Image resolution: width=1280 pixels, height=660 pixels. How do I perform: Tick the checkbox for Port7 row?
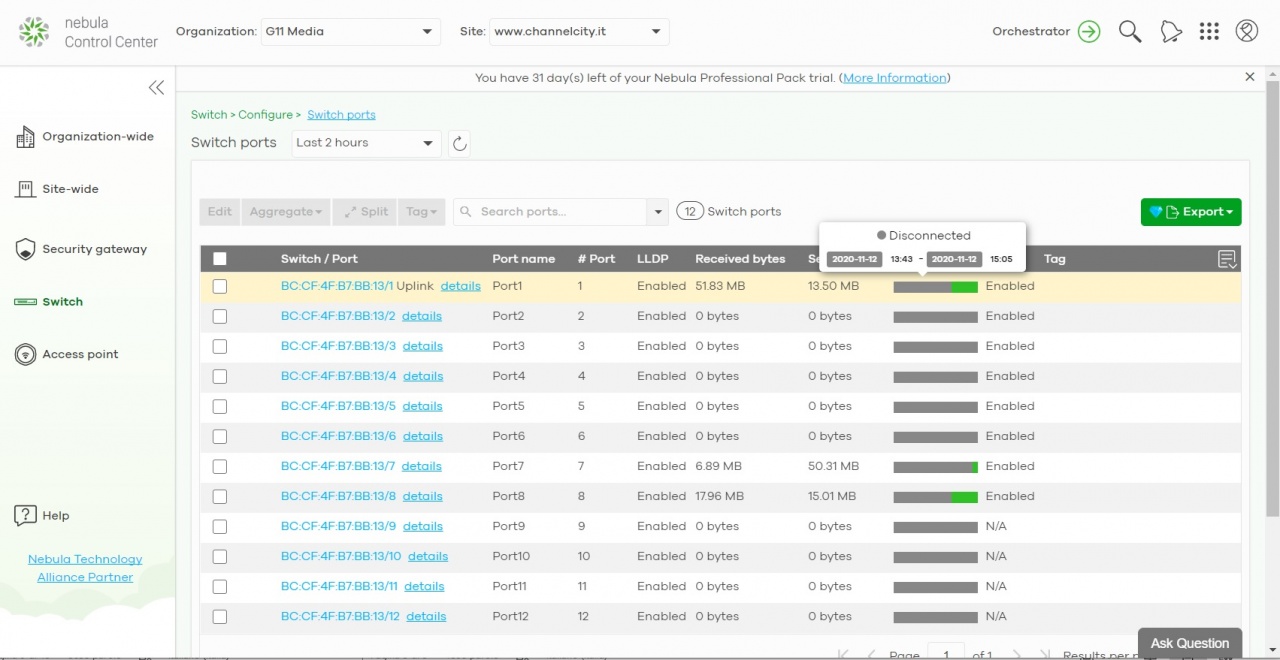coord(220,466)
